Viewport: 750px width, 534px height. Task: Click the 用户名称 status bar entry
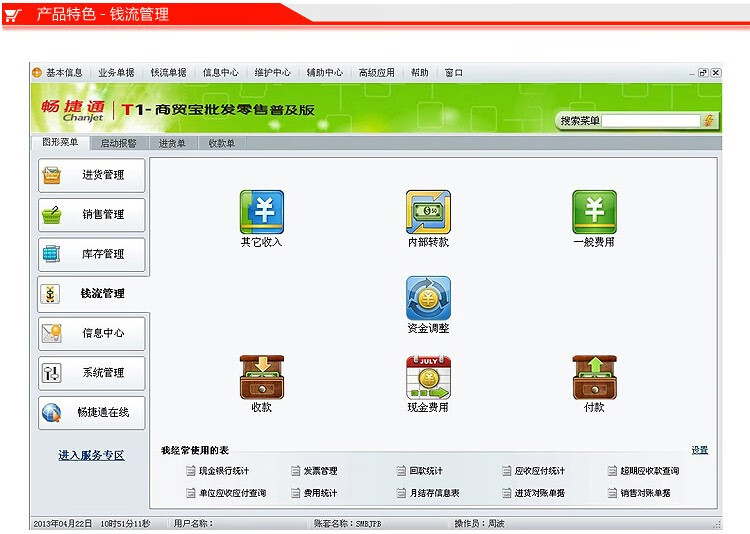tap(193, 524)
